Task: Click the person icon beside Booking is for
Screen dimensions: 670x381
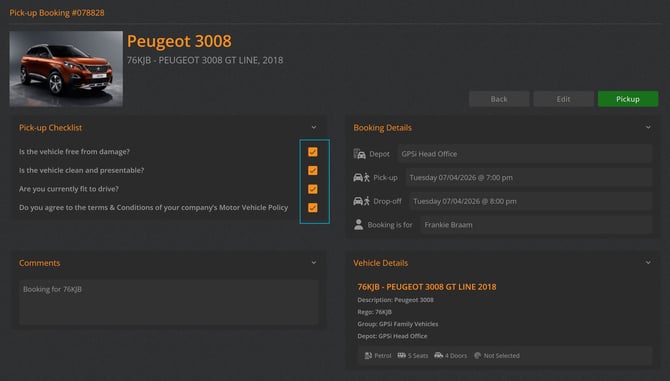Action: pyautogui.click(x=359, y=225)
